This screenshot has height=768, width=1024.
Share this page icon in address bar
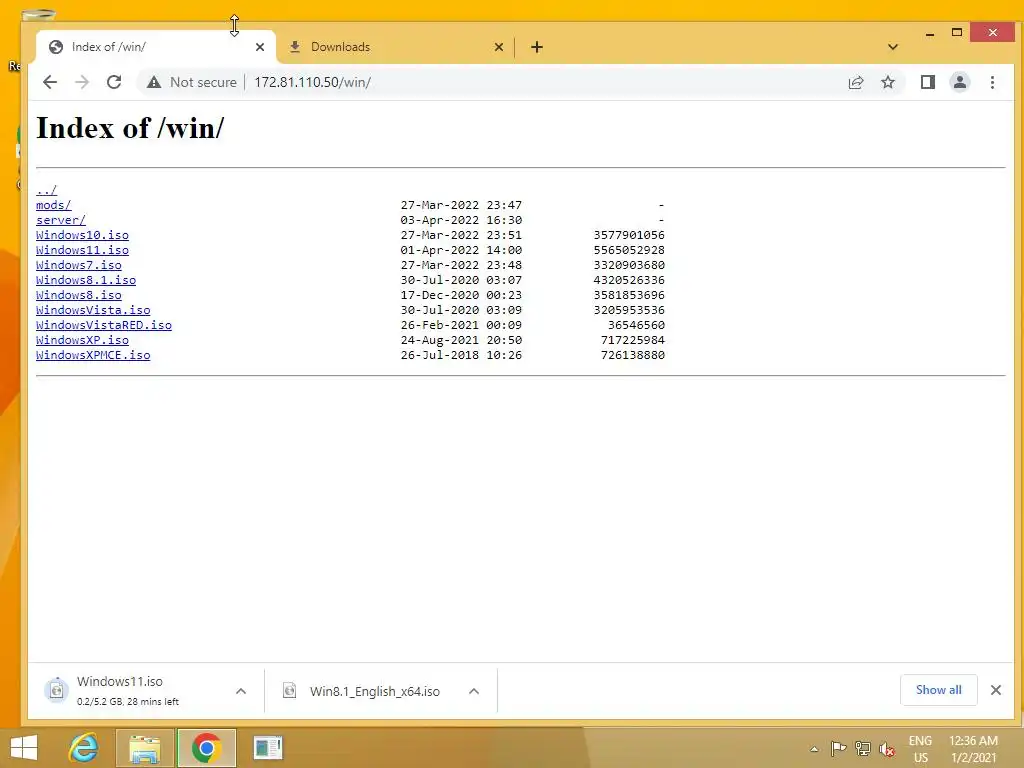[856, 82]
